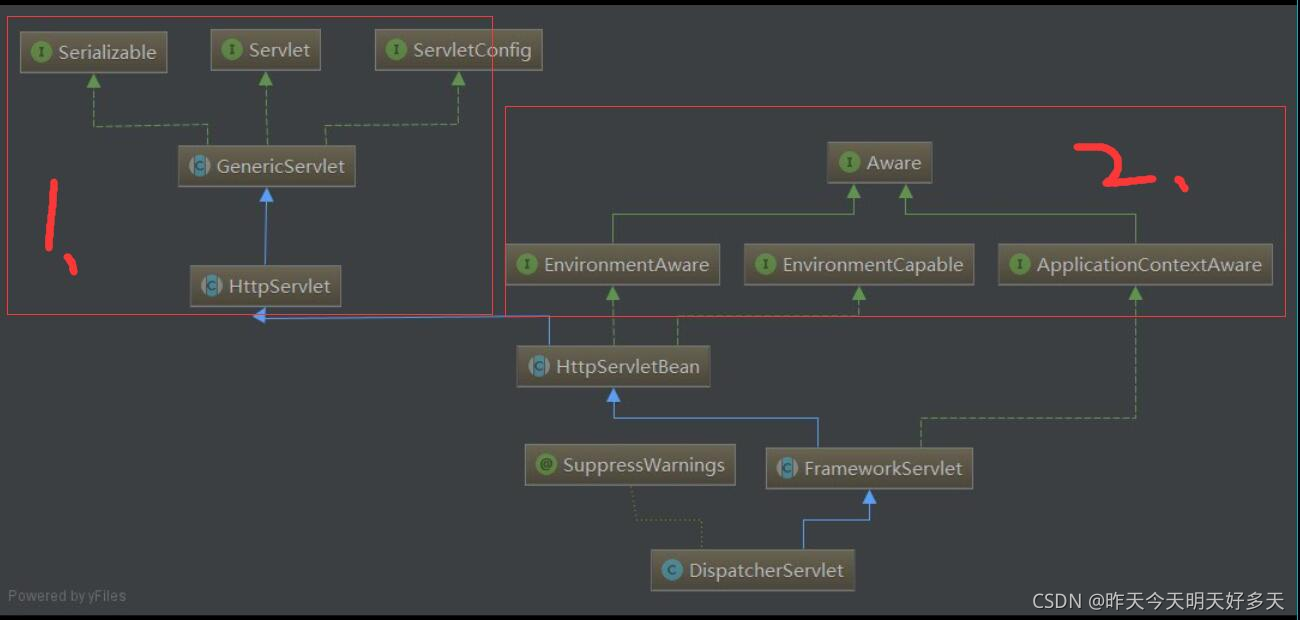
Task: Click the interface icon on ServletConfig node
Action: (396, 50)
